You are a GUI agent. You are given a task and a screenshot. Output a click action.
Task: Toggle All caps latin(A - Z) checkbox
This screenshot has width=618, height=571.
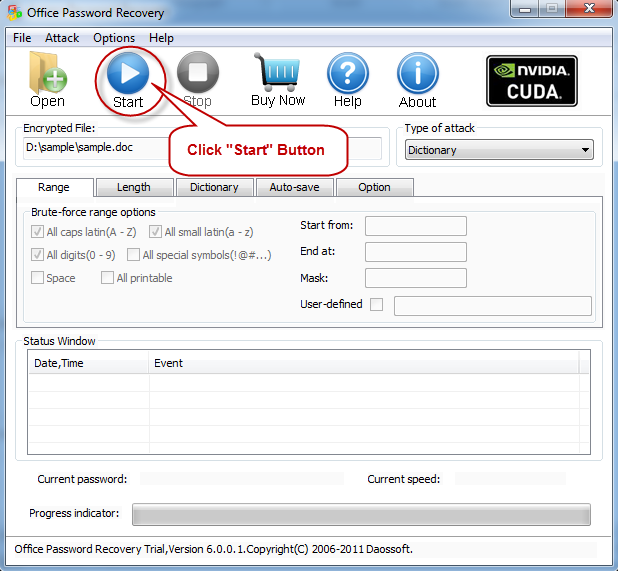click(37, 232)
